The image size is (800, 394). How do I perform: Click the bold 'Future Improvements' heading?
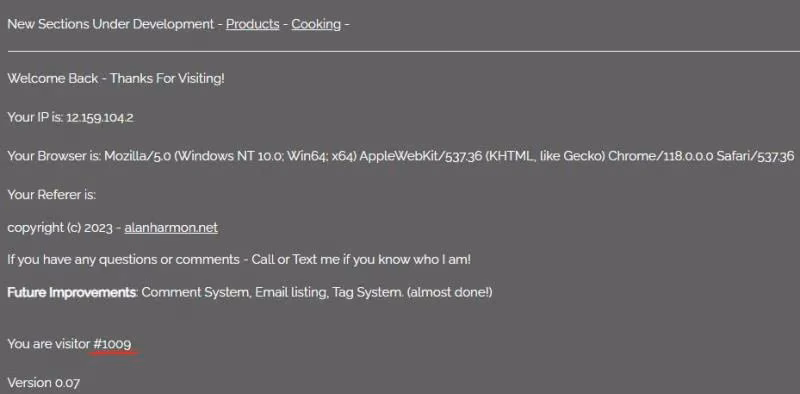tap(71, 292)
